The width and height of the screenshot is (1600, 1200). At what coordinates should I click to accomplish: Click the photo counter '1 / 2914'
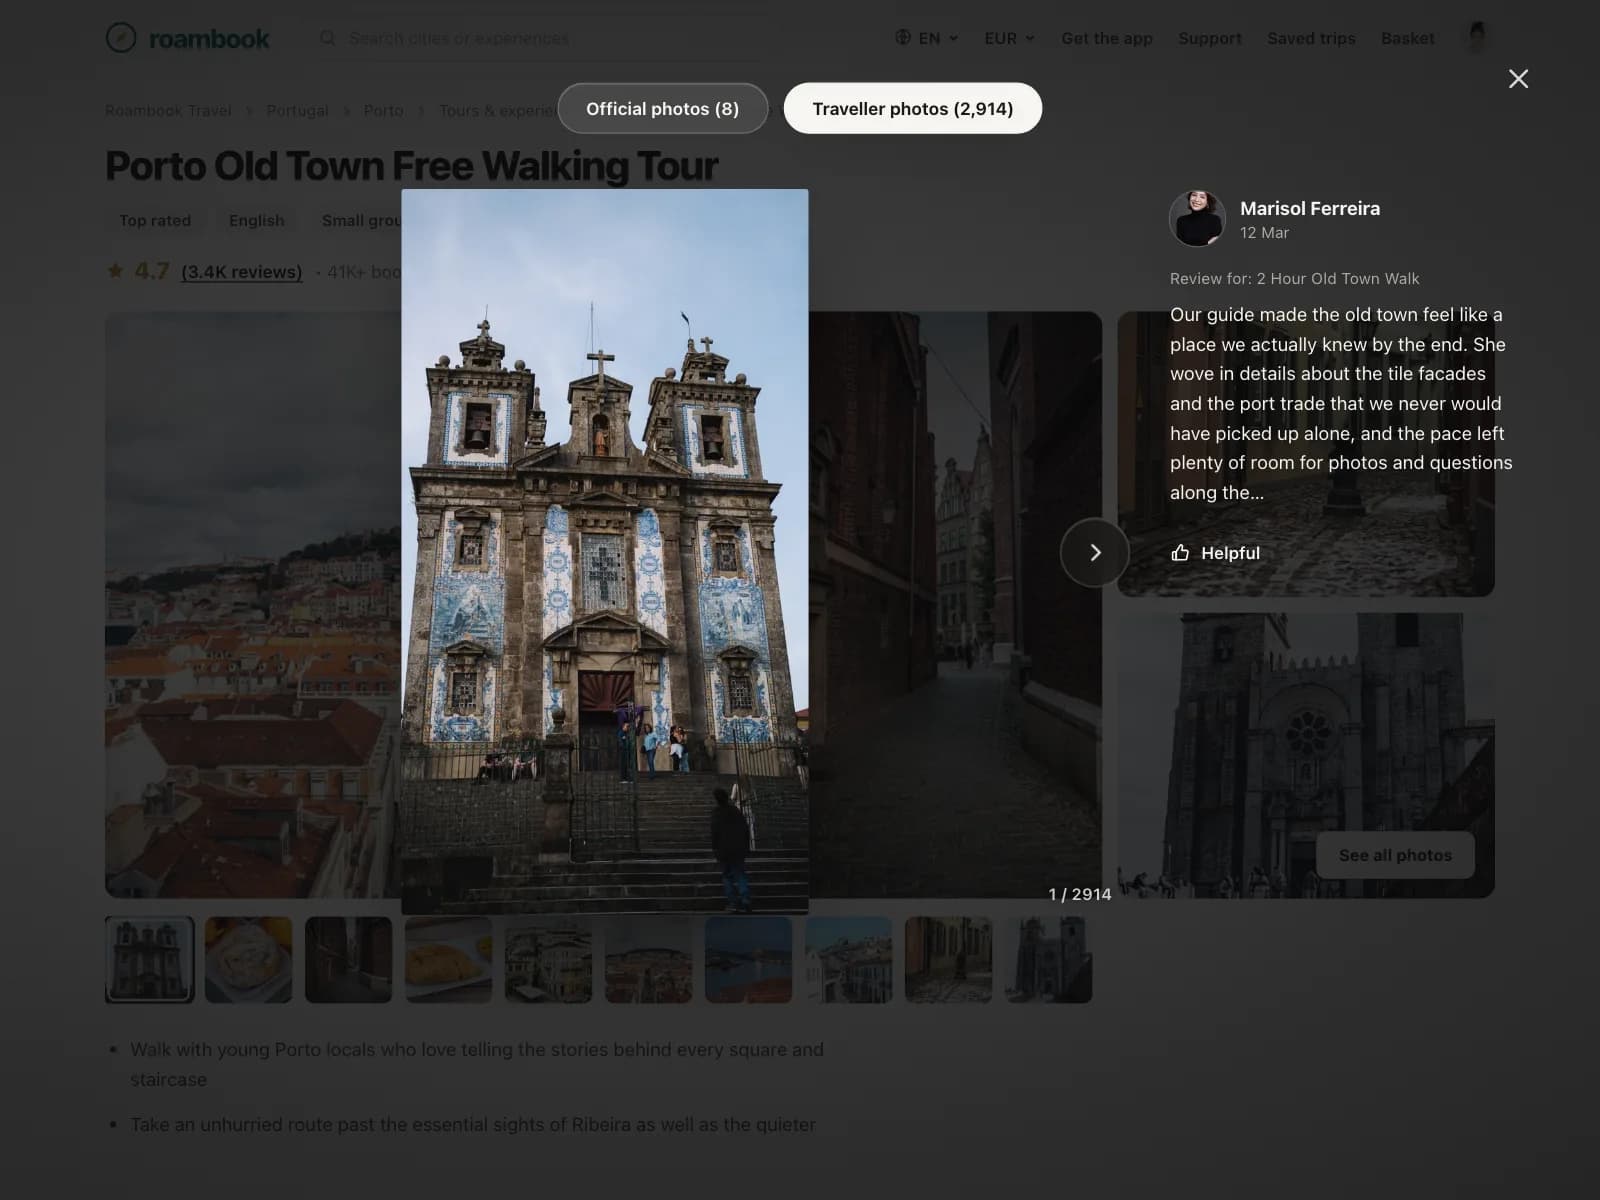1080,894
